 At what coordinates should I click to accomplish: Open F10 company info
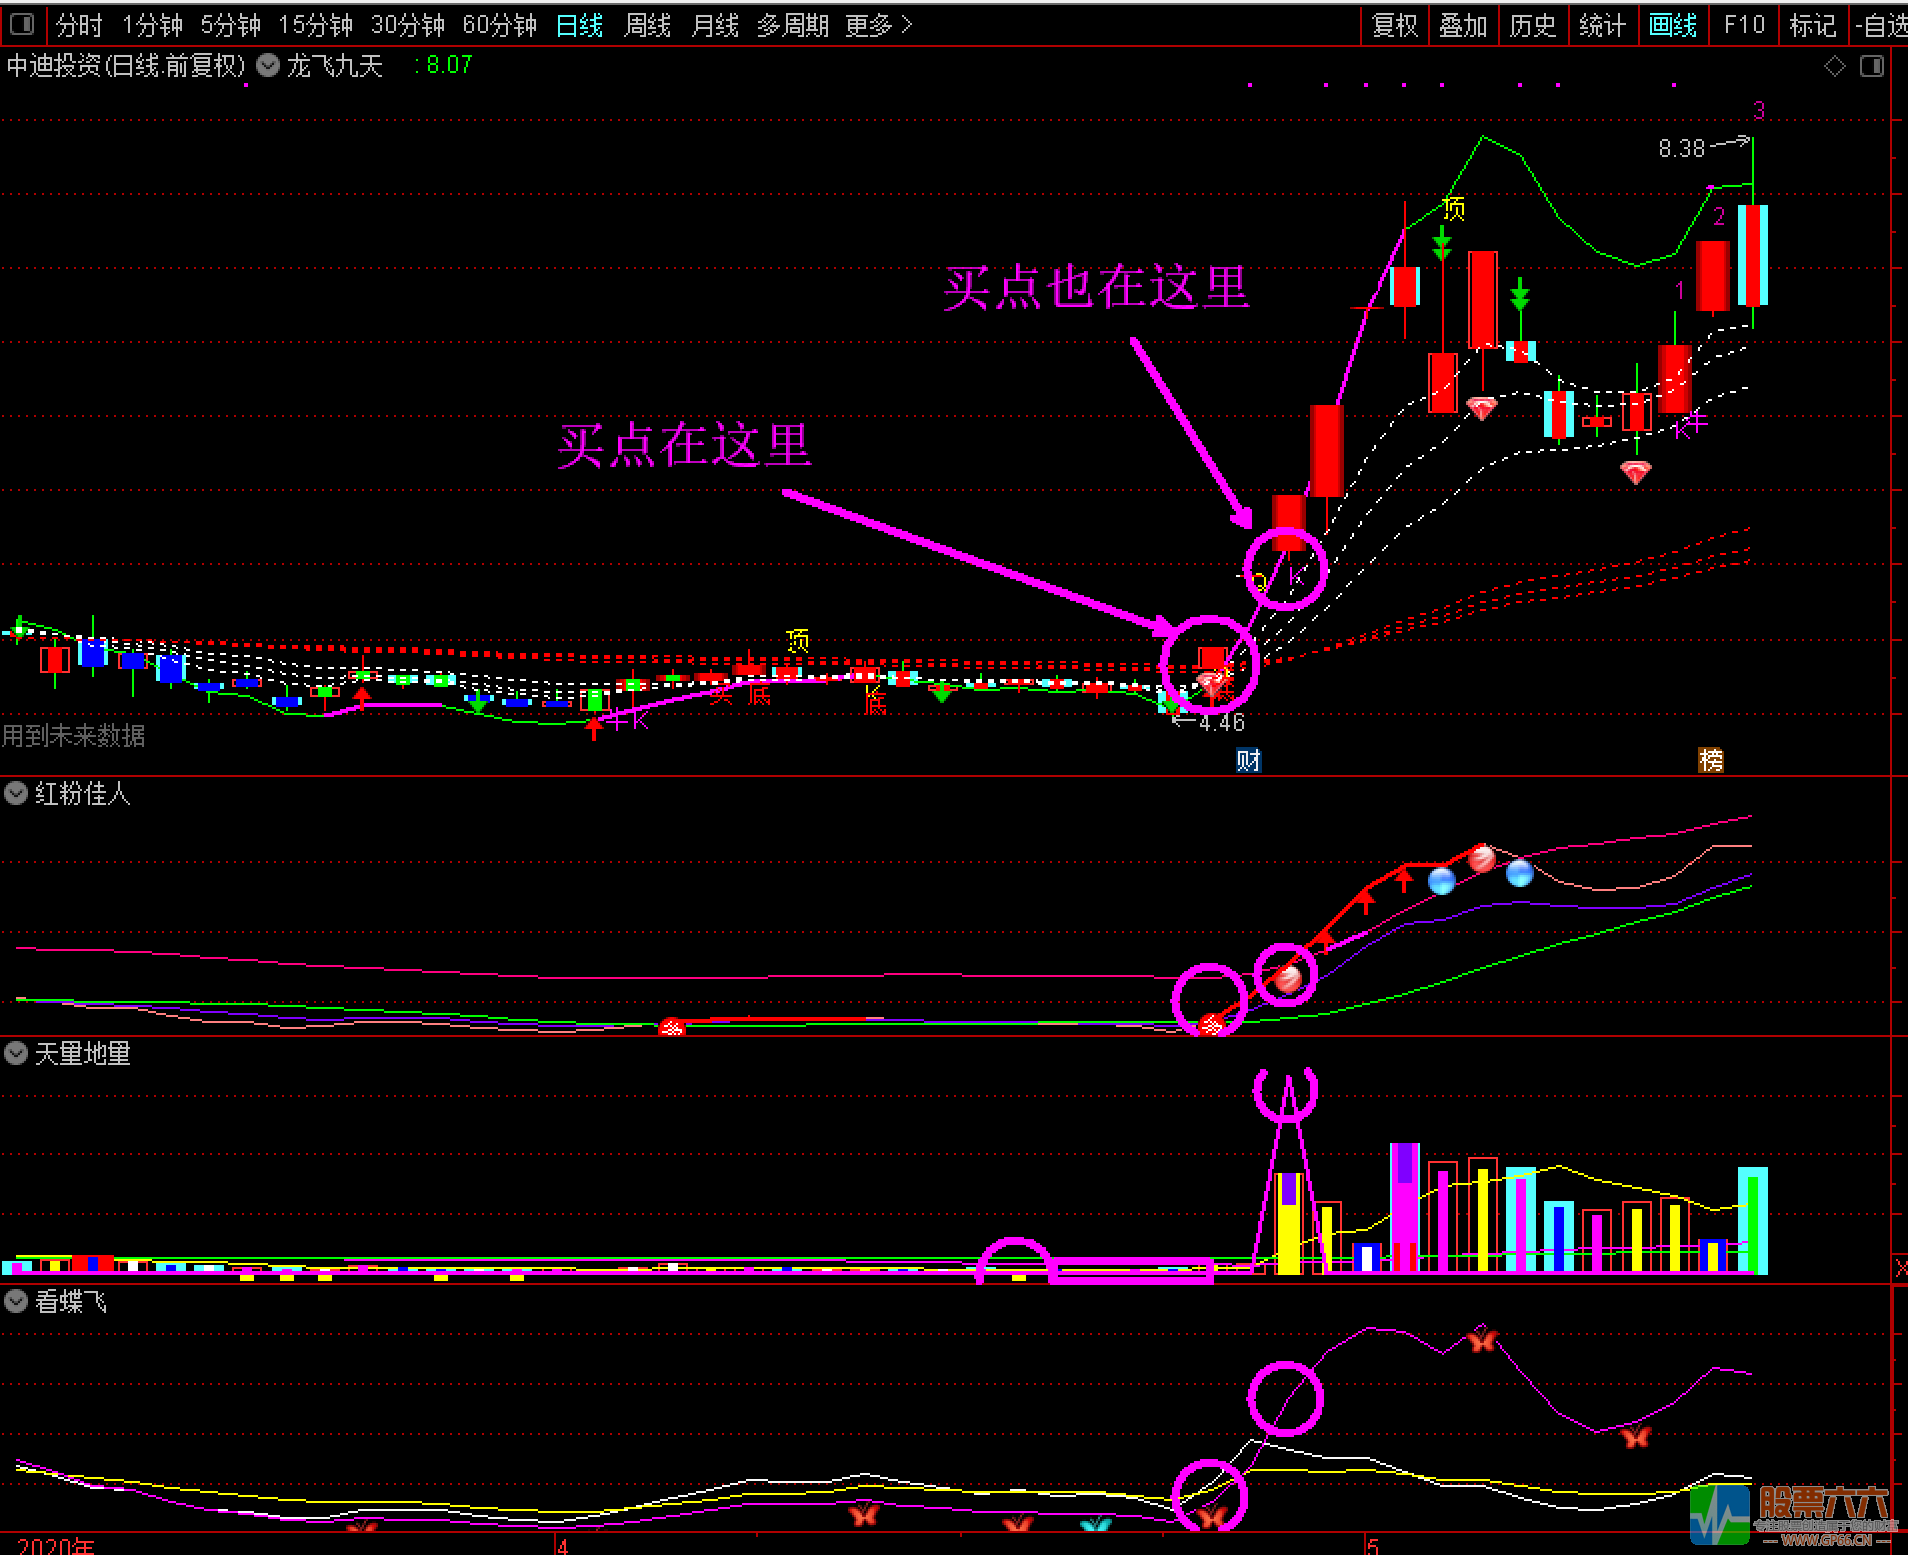coord(1744,25)
